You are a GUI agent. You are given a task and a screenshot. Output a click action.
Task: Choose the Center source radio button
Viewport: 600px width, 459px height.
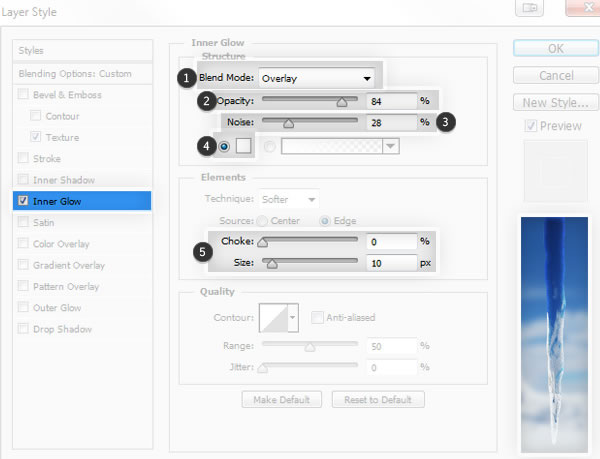click(x=262, y=221)
